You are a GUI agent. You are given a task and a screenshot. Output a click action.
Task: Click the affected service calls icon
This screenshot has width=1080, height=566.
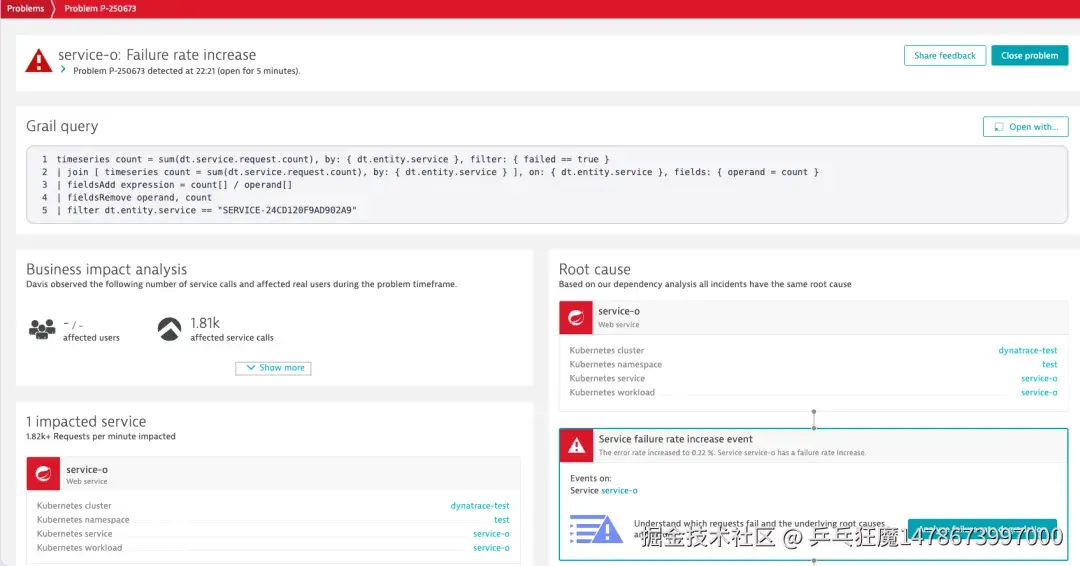[169, 329]
